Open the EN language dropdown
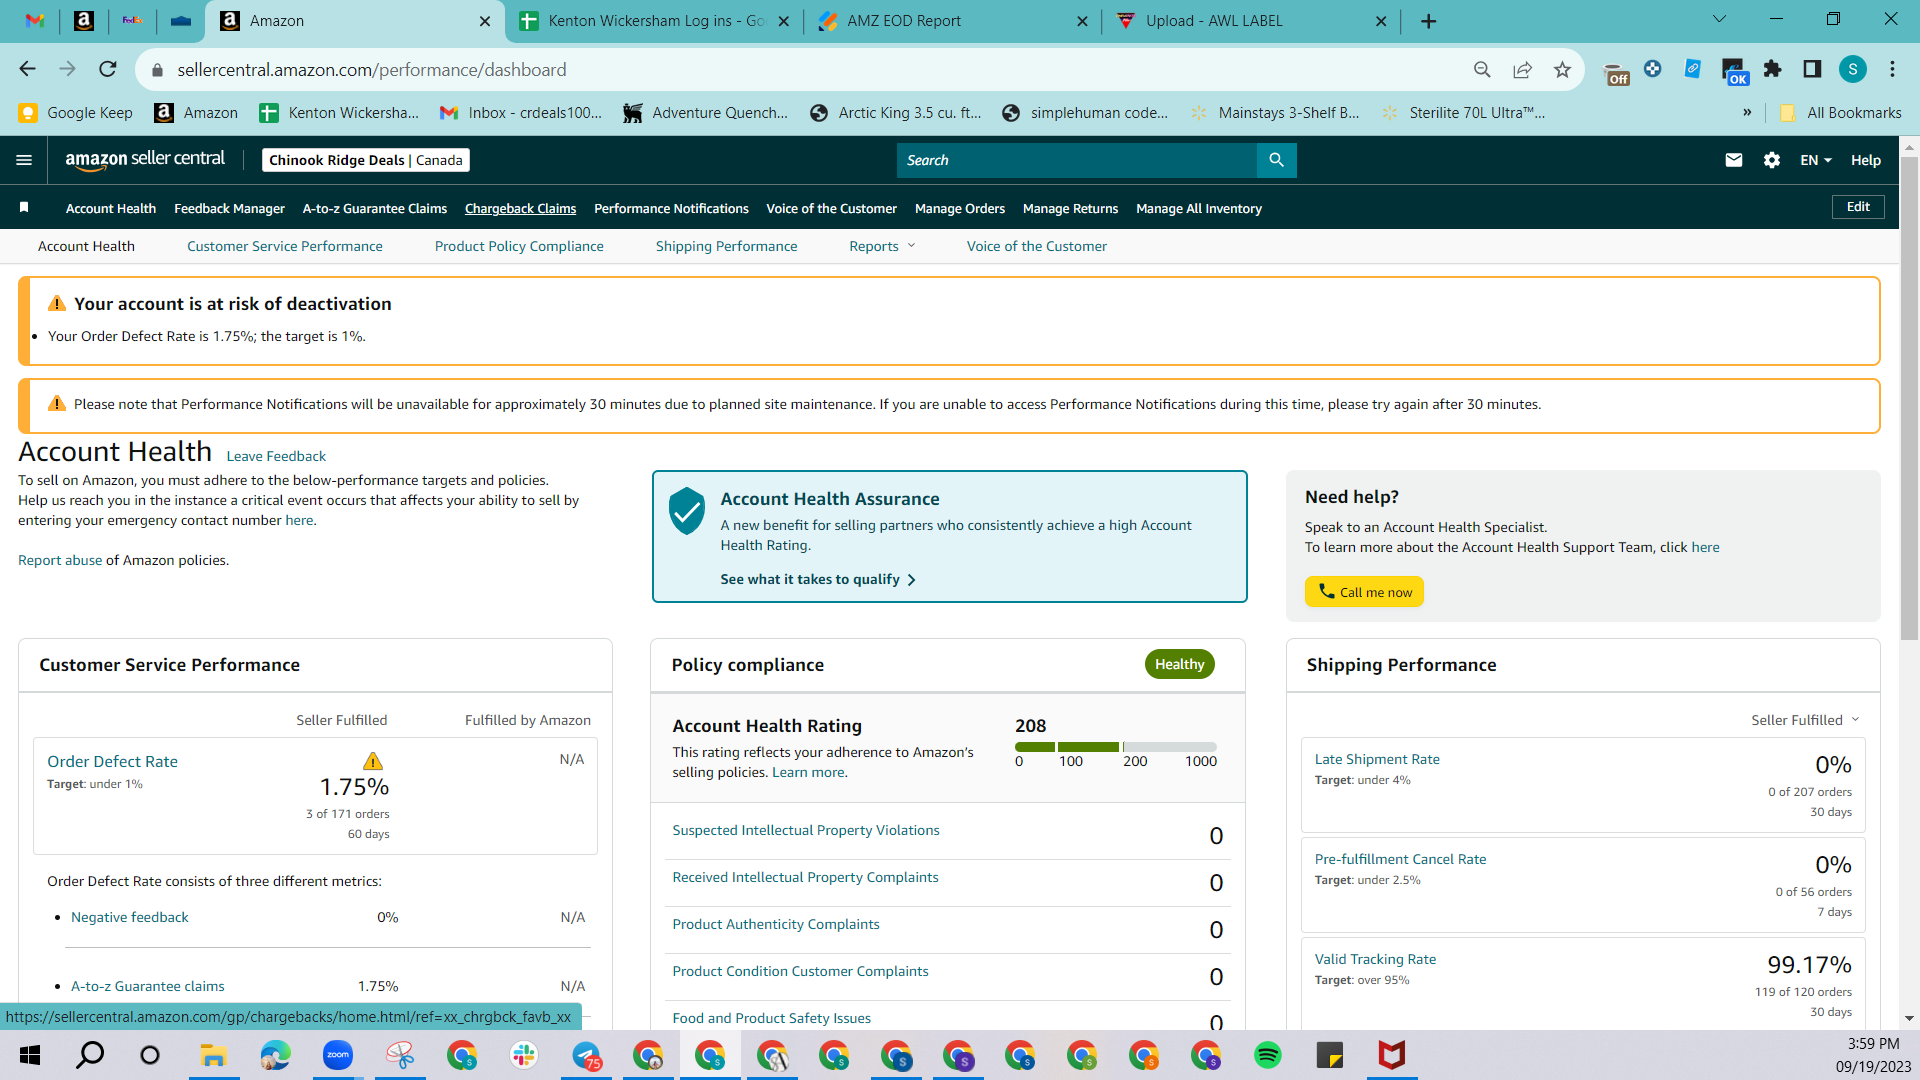The height and width of the screenshot is (1080, 1920). click(1816, 160)
